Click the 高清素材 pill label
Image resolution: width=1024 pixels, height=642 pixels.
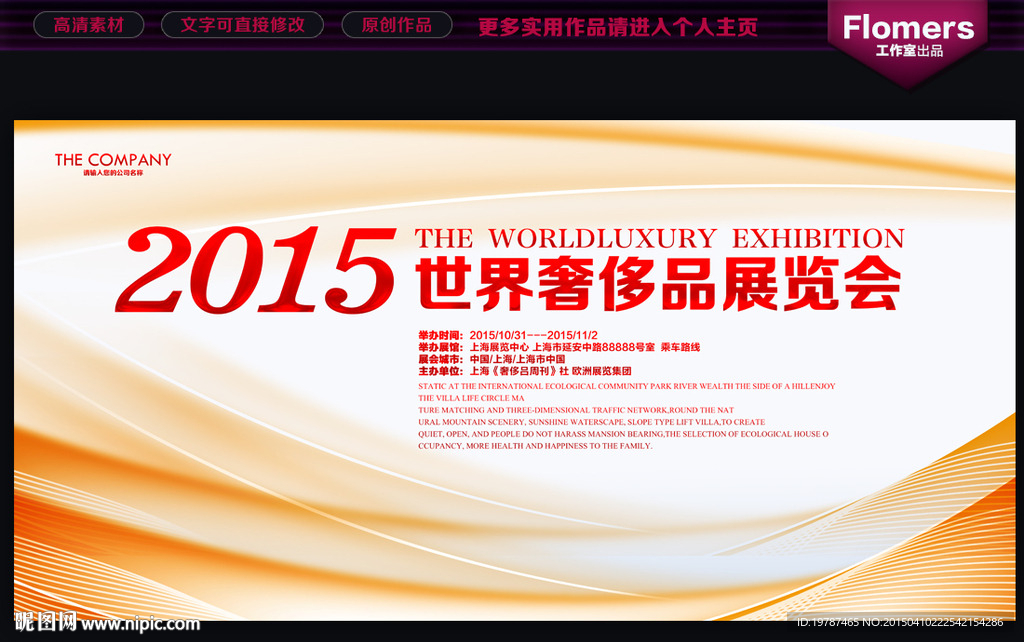[x=88, y=25]
